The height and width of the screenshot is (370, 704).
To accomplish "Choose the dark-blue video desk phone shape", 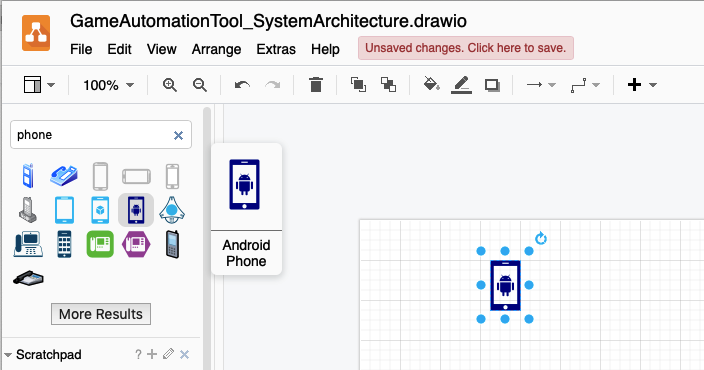I will [x=28, y=244].
